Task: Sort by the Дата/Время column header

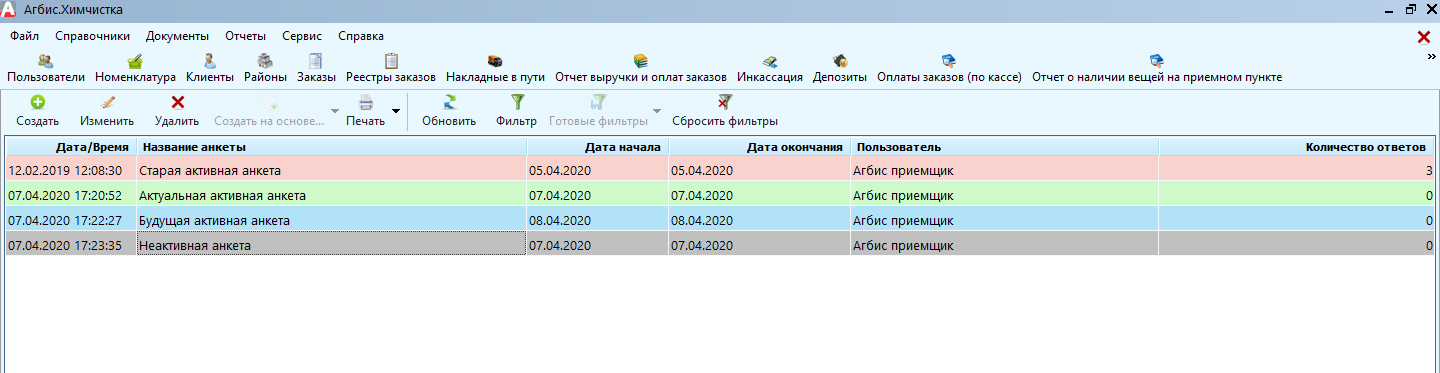Action: point(71,147)
